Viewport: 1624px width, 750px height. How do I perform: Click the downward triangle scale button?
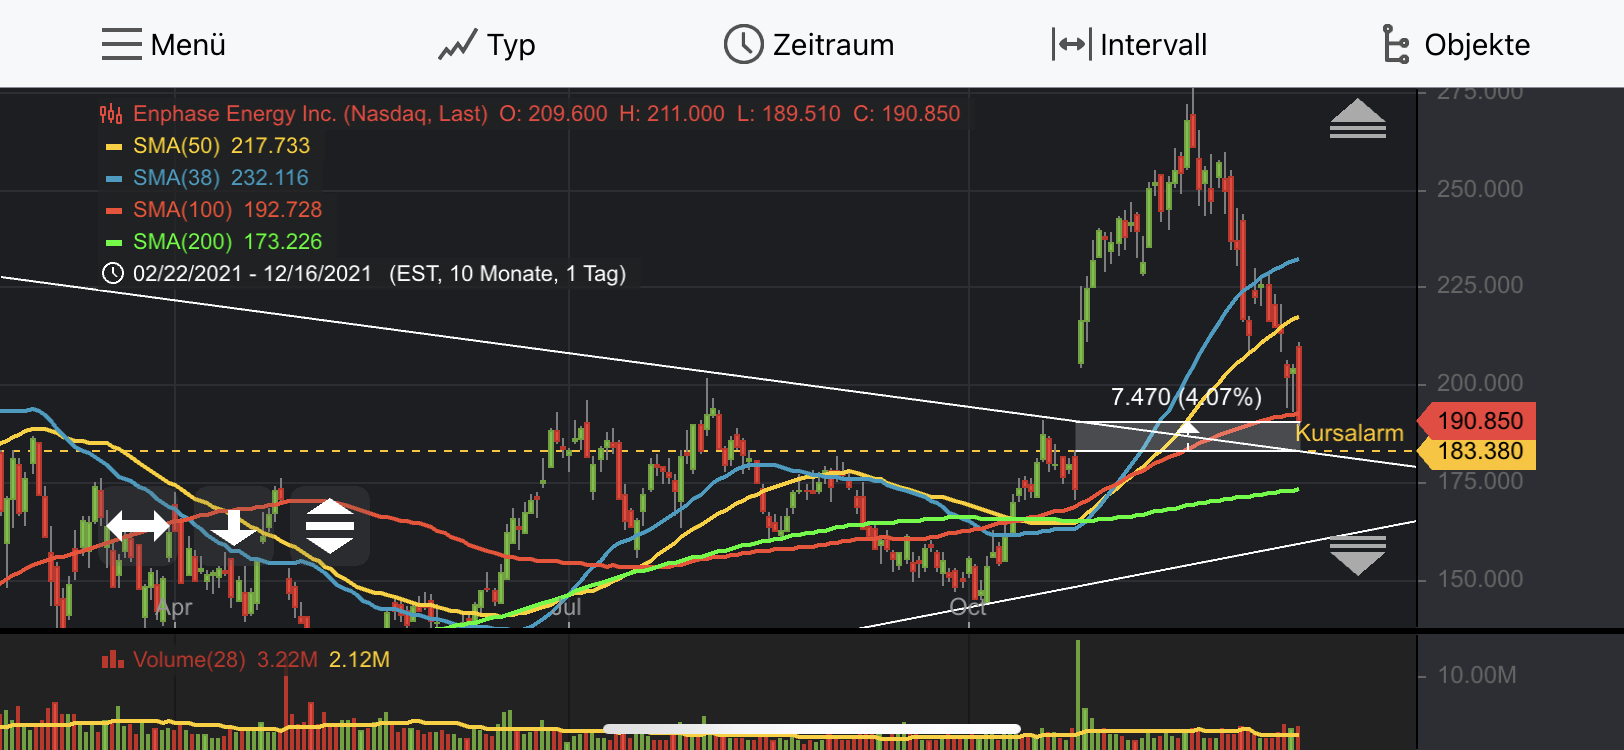(1357, 555)
